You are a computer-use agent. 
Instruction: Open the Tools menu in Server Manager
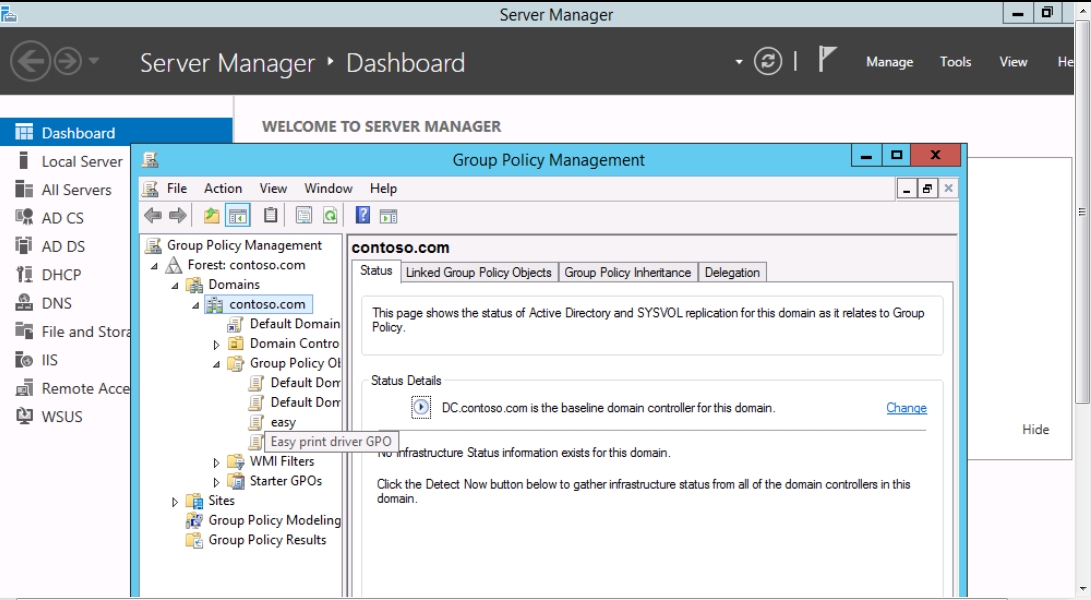coord(955,62)
